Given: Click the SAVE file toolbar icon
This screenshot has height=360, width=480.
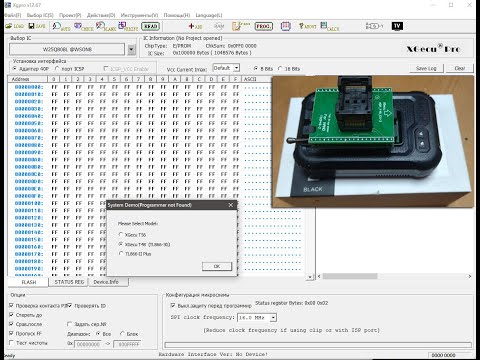Looking at the screenshot, I should tap(37, 26).
